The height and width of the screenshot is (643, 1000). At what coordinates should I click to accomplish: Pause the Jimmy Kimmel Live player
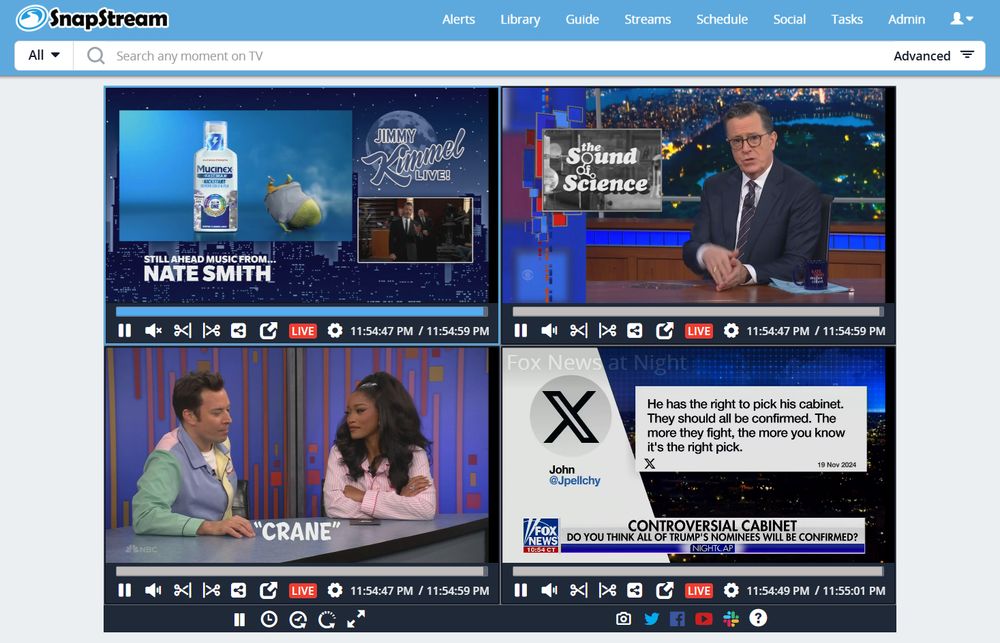click(x=124, y=330)
